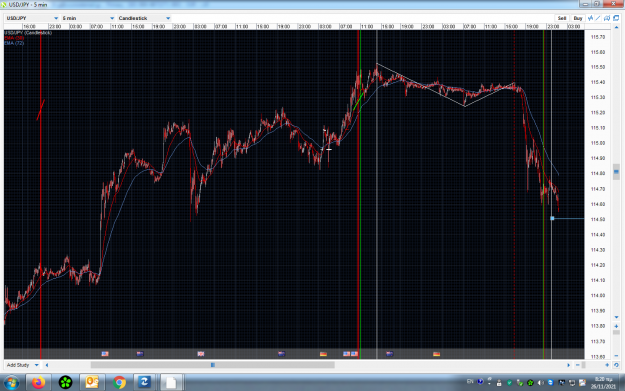The height and width of the screenshot is (391, 625).
Task: Click the reset chart view icon
Action: tap(616, 365)
